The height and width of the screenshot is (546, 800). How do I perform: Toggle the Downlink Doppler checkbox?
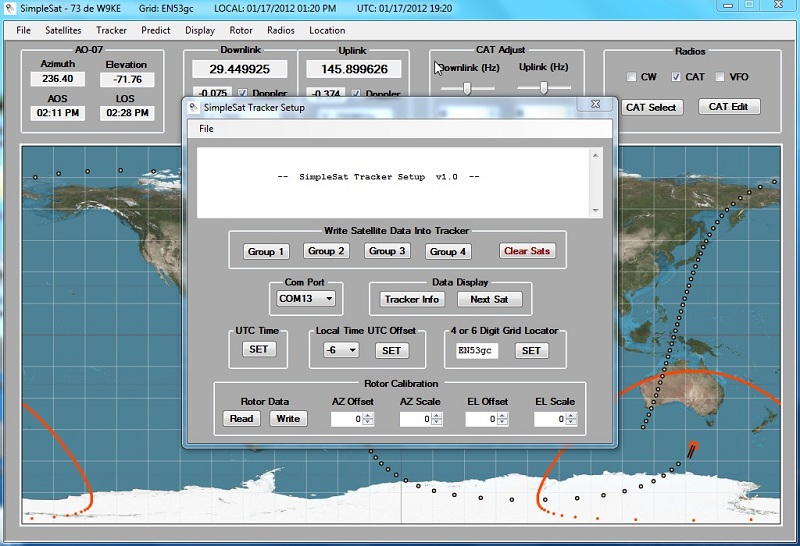[243, 93]
